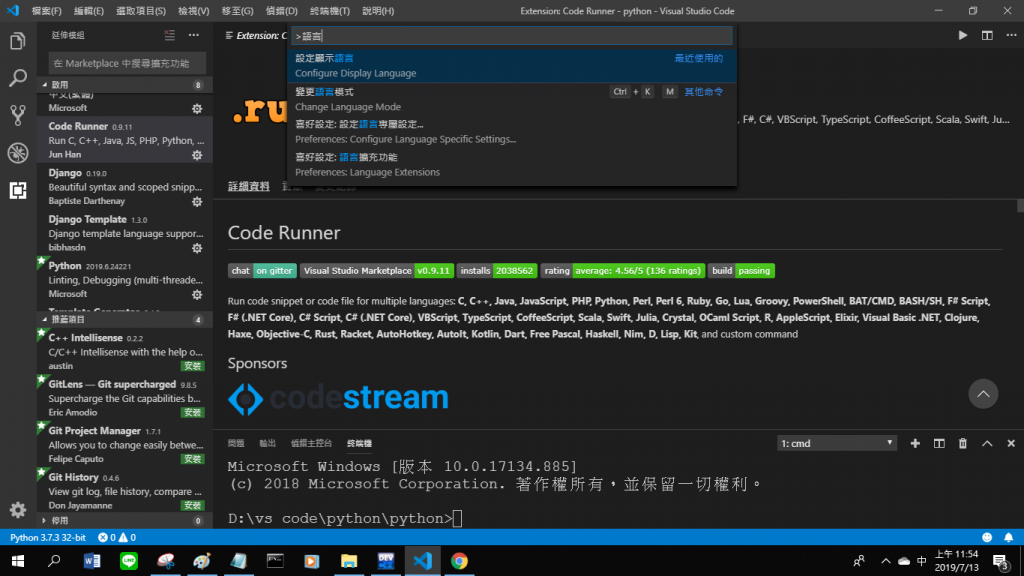Collapse the 啟用 enabled extensions section
This screenshot has height=576, width=1024.
[124, 85]
